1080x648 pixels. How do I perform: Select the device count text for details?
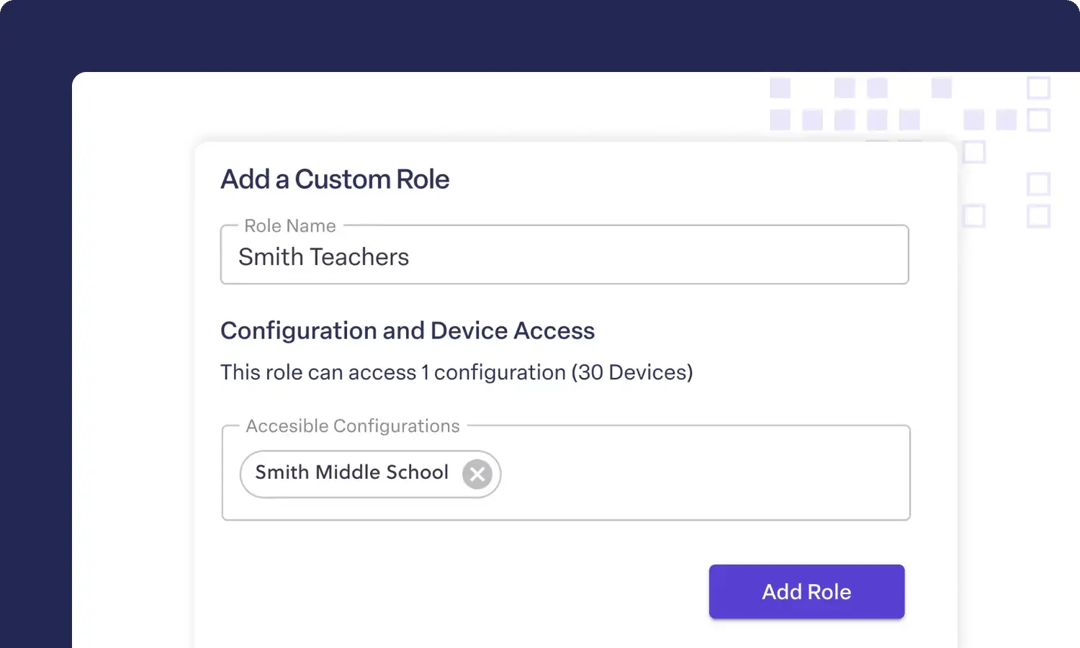pos(456,372)
